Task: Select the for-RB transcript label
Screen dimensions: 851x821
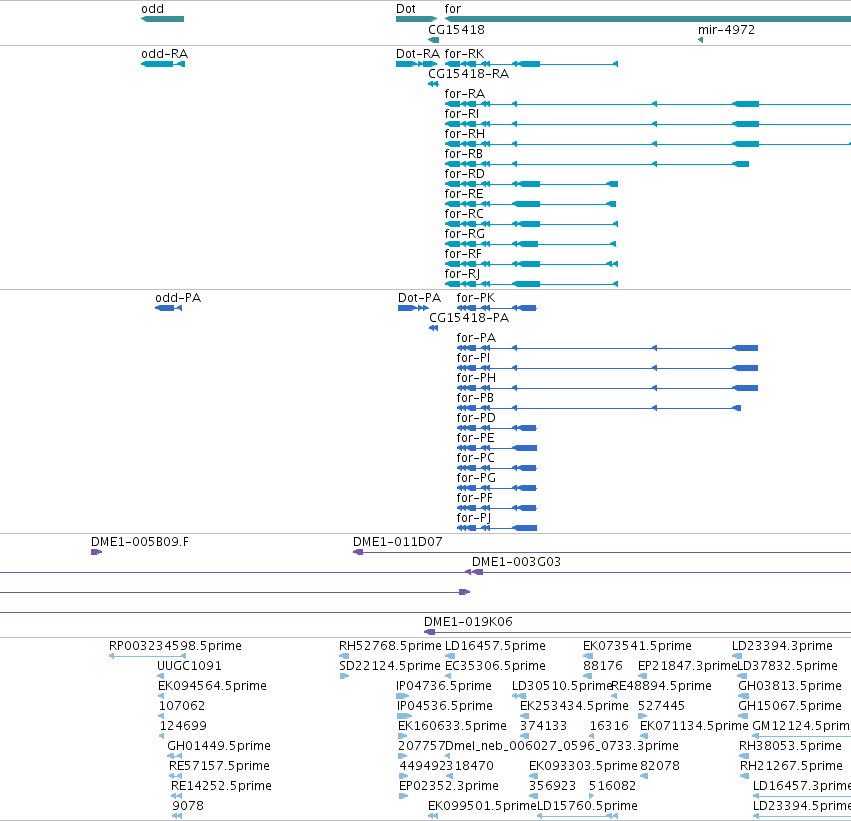Action: coord(463,154)
